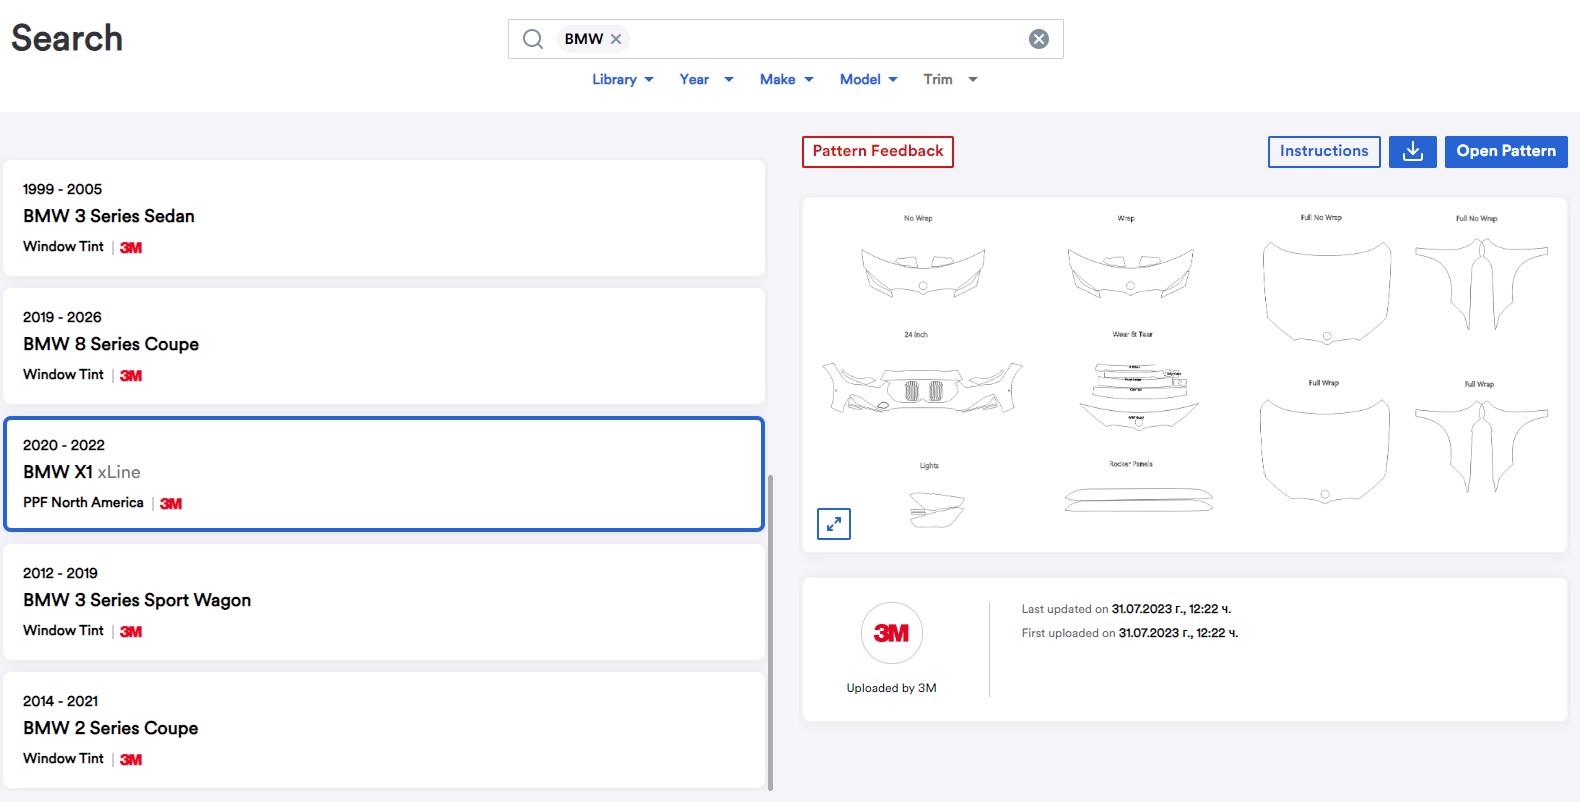Click 3M logo on 3 Series Sedan
Image resolution: width=1580 pixels, height=802 pixels.
coord(131,248)
